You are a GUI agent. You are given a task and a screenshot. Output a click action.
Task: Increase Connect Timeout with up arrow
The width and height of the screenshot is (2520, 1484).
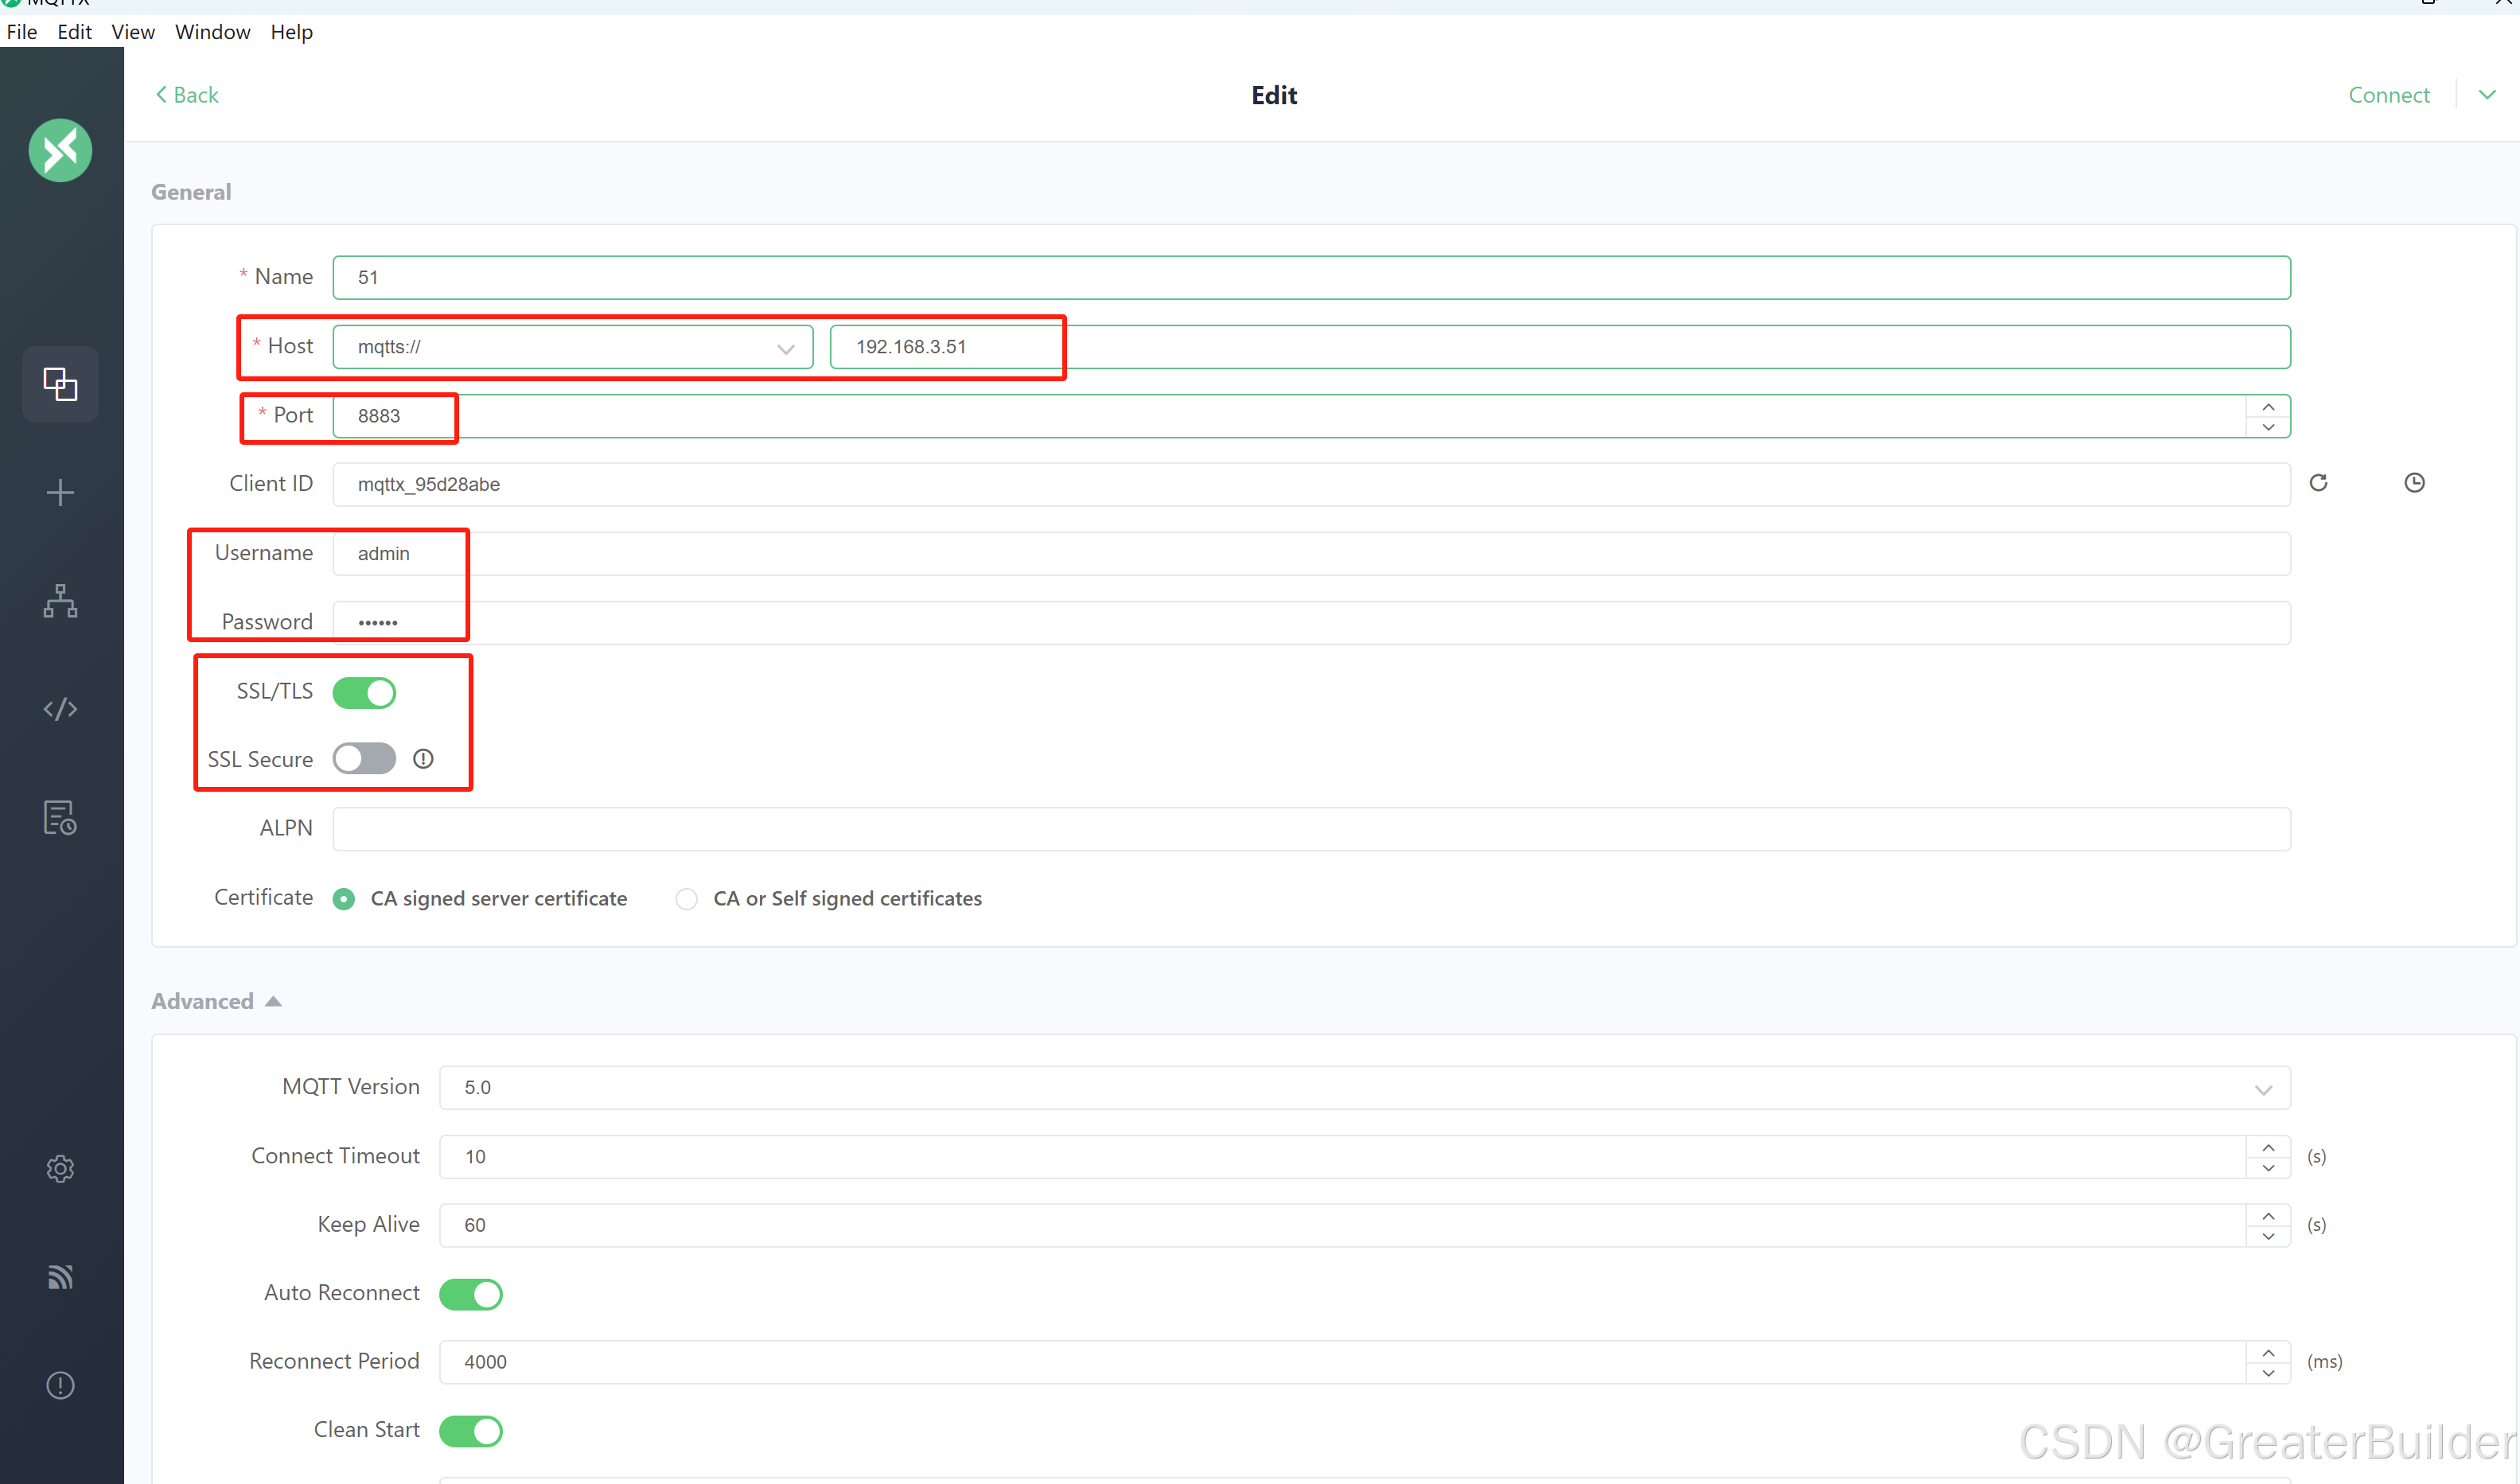[x=2268, y=1147]
